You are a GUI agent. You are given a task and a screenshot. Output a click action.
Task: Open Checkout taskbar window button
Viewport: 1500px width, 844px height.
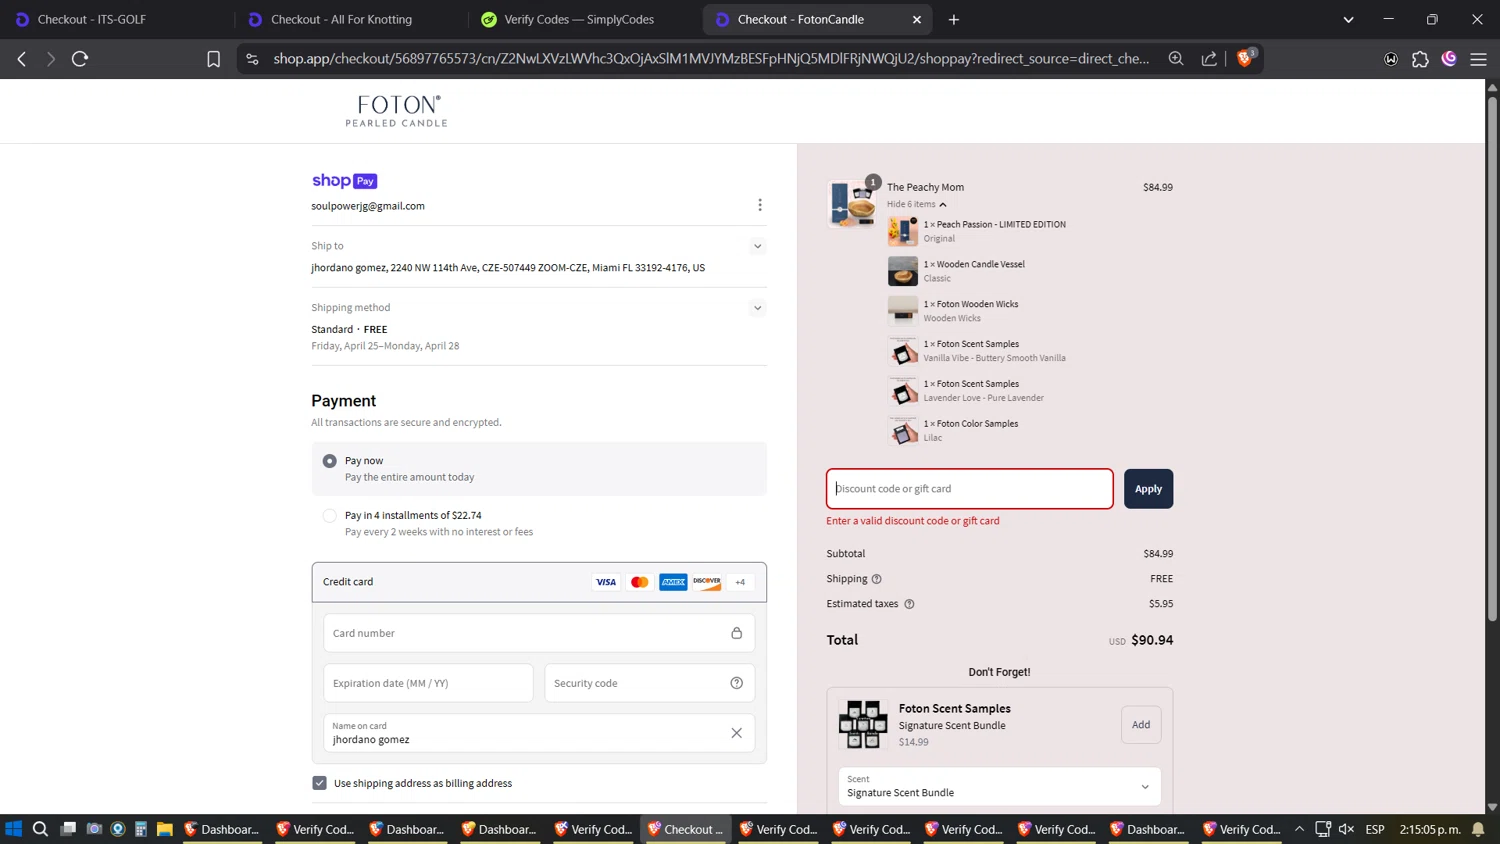(686, 829)
